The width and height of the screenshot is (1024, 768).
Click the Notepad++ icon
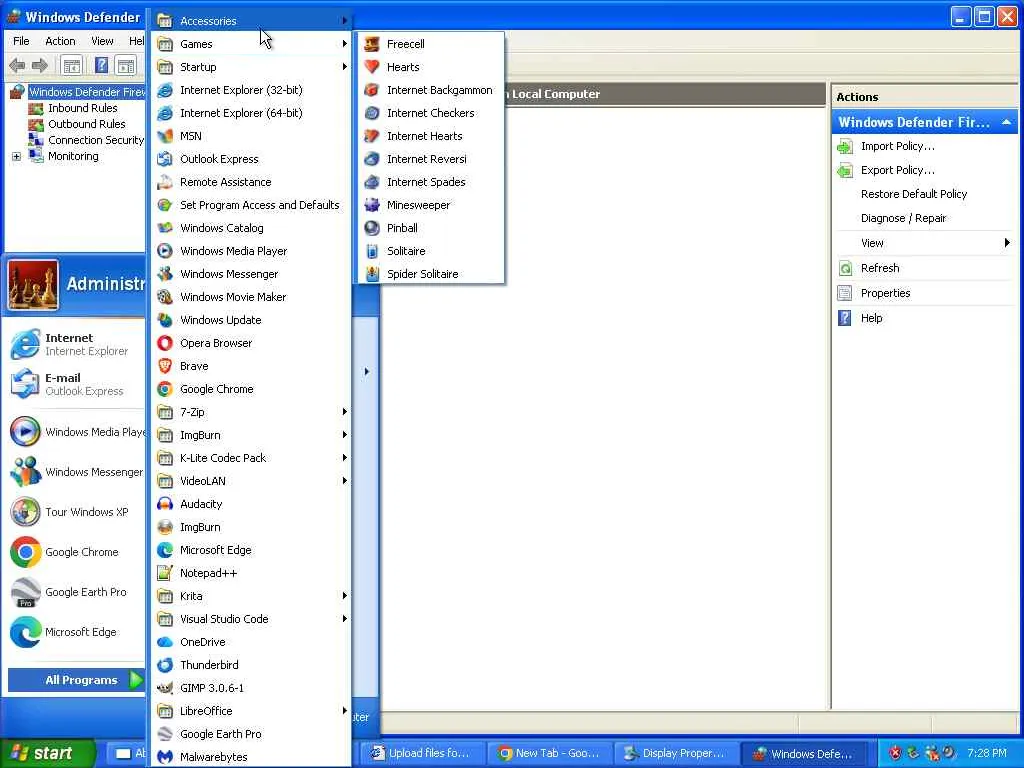click(x=165, y=573)
